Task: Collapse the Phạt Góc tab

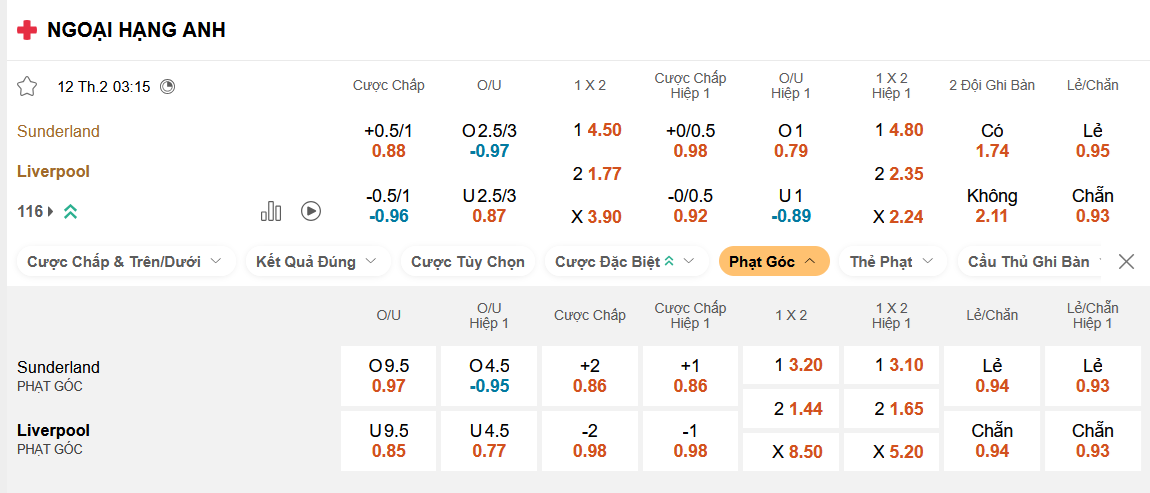Action: [x=773, y=262]
